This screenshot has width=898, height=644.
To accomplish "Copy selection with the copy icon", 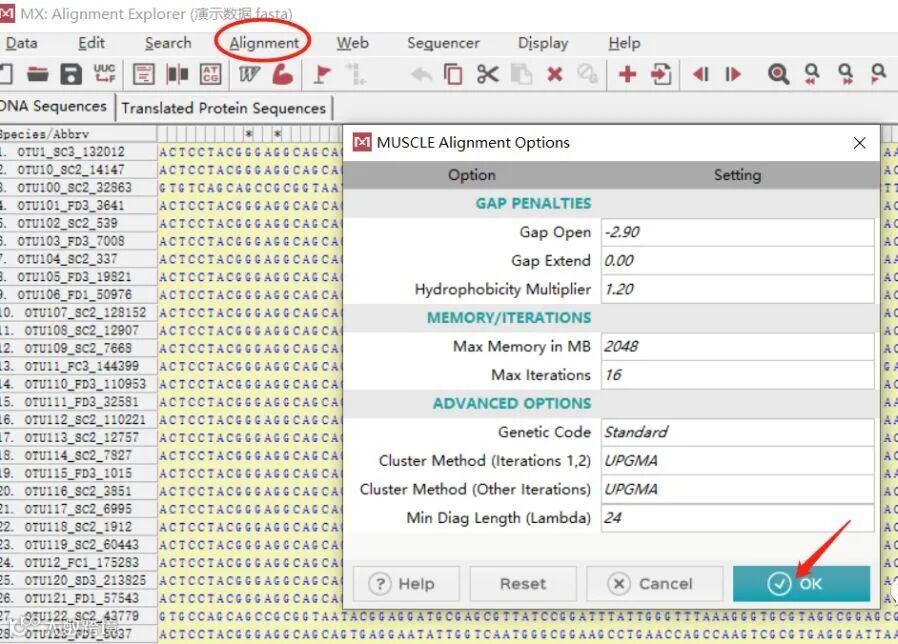I will (453, 74).
